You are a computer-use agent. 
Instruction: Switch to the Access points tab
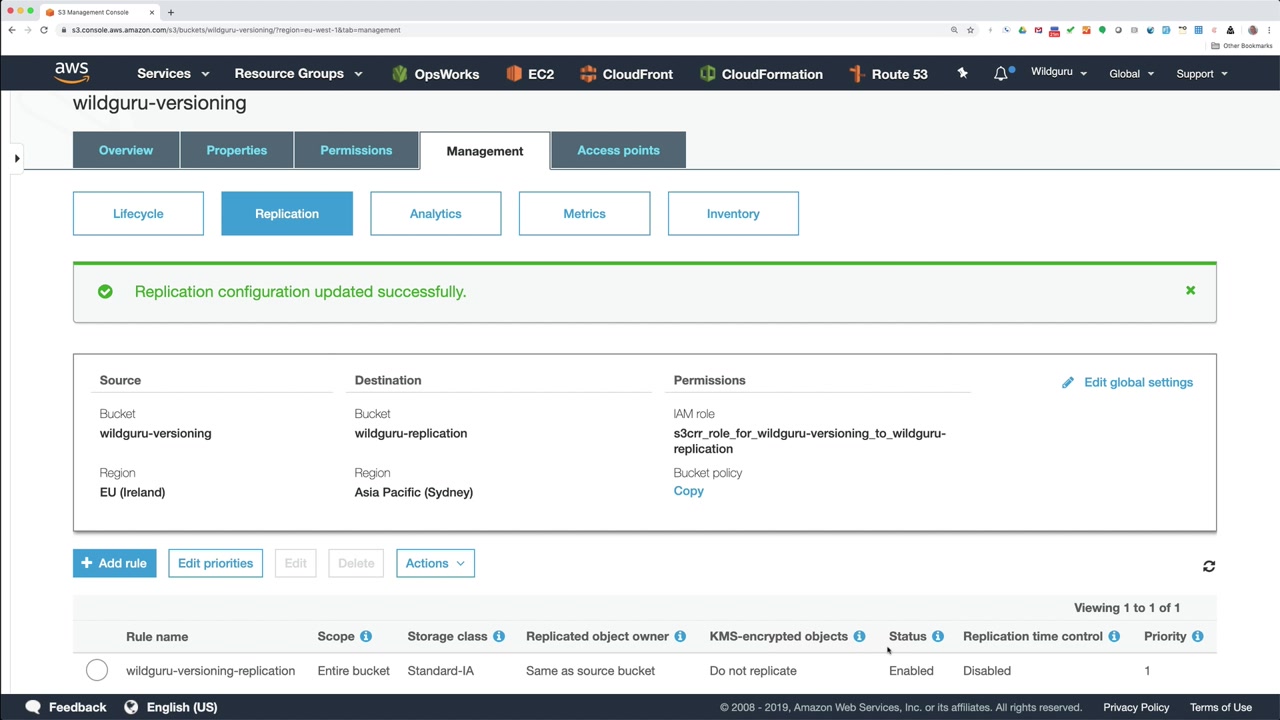coord(618,150)
